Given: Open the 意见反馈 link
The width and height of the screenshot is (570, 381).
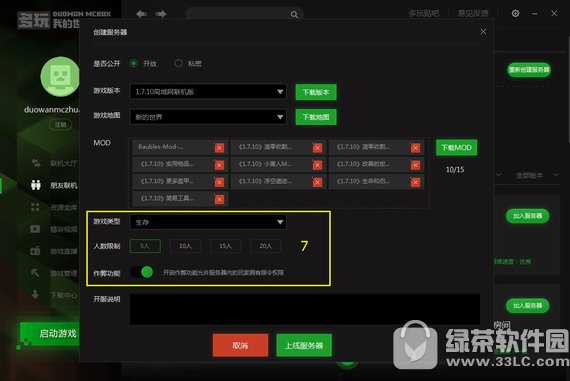Looking at the screenshot, I should point(473,13).
